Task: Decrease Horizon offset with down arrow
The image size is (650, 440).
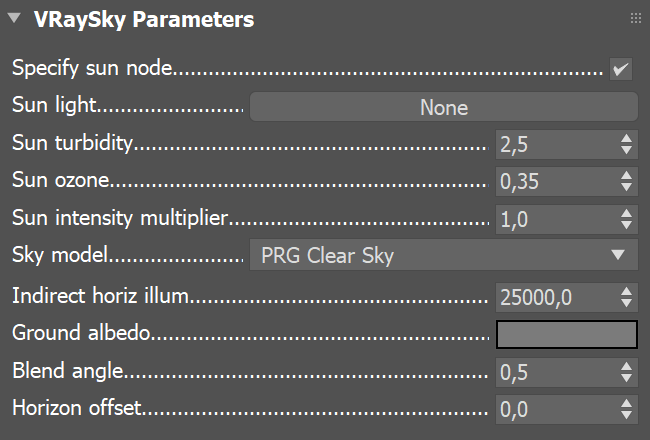Action: (627, 414)
